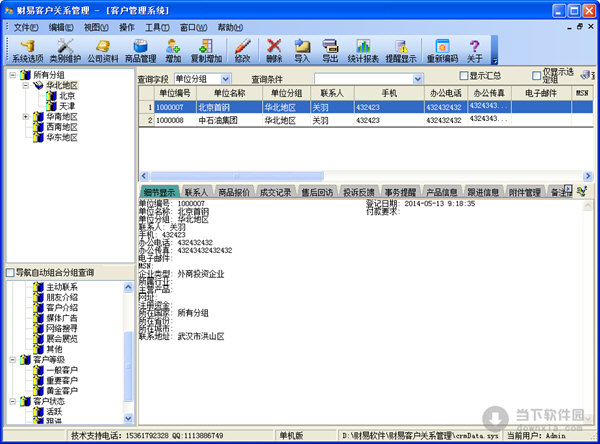600x444 pixels.
Task: Open 公司资料 (Company Info) toolbar icon
Action: click(104, 50)
